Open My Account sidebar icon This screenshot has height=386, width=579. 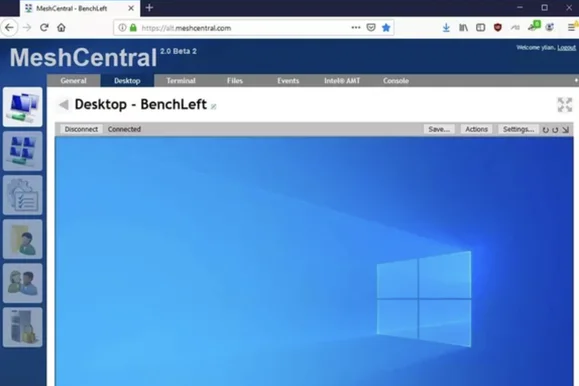[23, 239]
